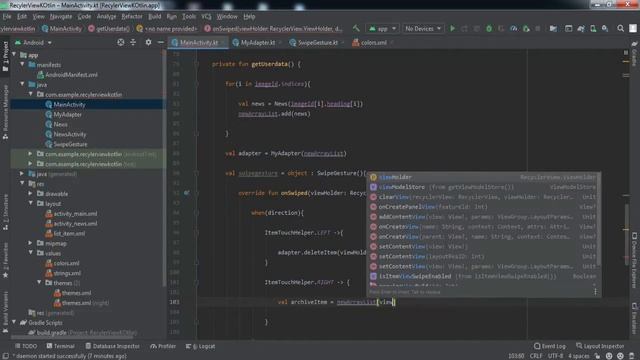Open the app run configuration dropdown

pyautogui.click(x=382, y=29)
